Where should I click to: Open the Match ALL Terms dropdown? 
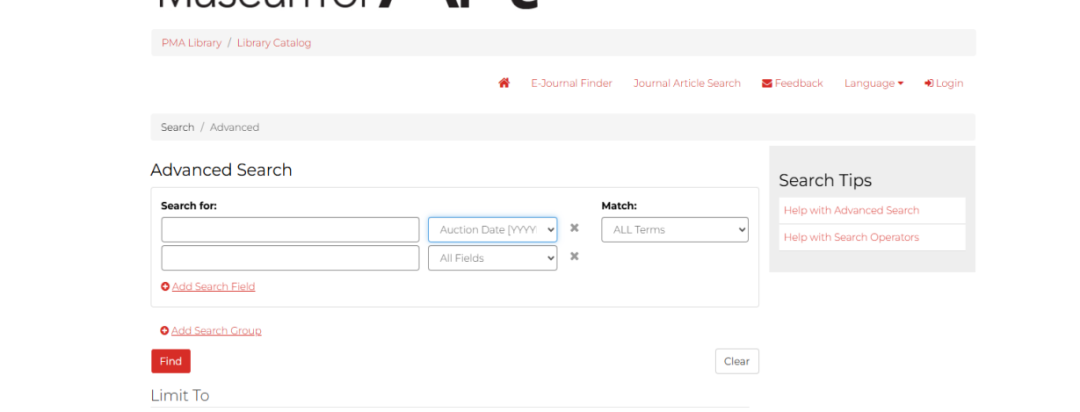coord(674,230)
